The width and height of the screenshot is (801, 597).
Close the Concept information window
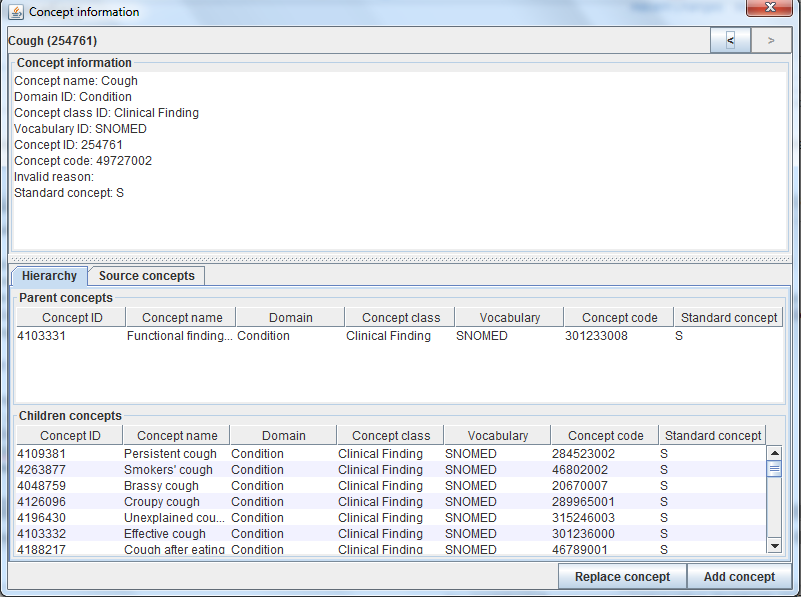(x=770, y=9)
